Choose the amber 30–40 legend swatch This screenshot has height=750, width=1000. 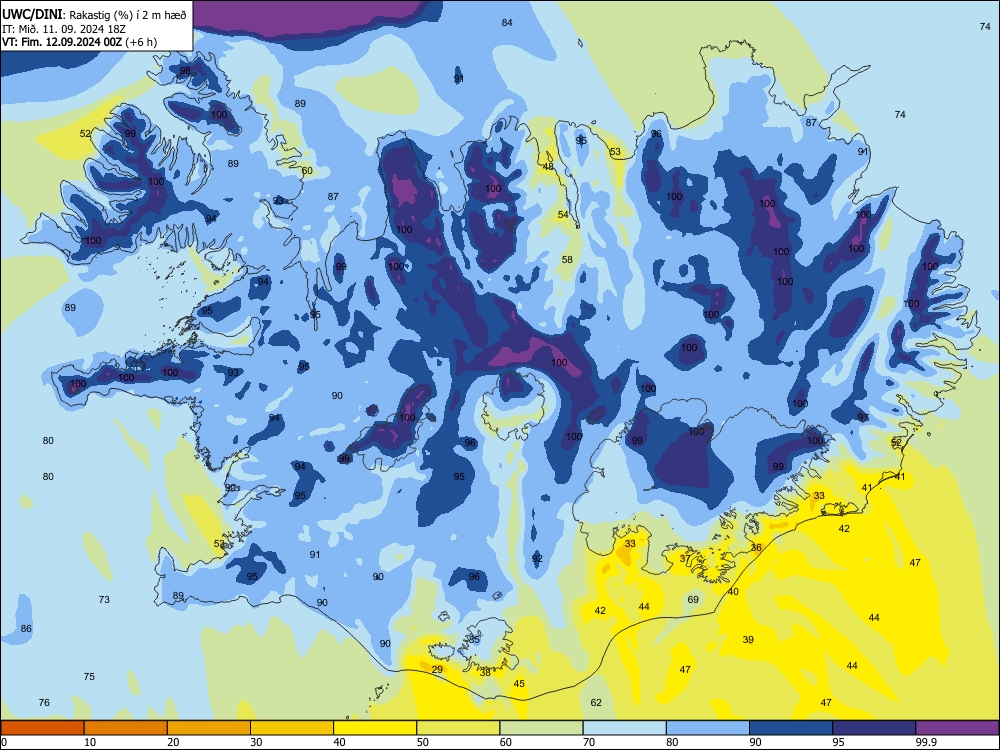click(x=292, y=728)
